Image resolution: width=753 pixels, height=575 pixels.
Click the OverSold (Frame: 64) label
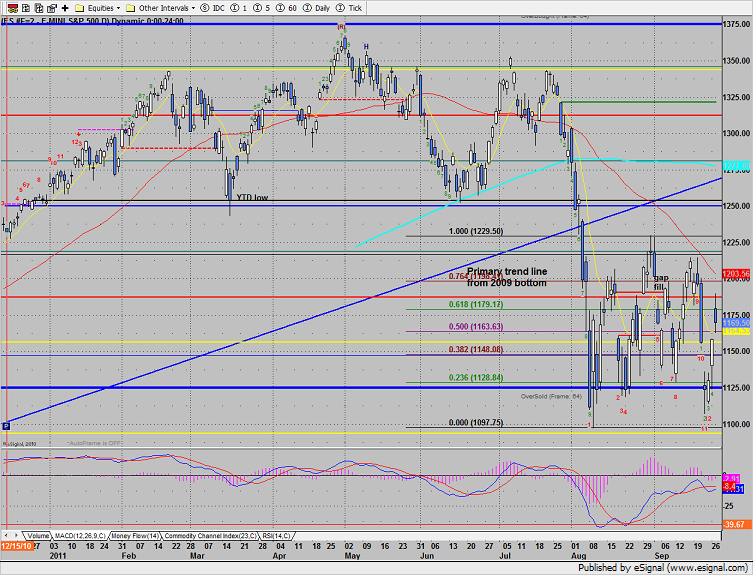551,396
